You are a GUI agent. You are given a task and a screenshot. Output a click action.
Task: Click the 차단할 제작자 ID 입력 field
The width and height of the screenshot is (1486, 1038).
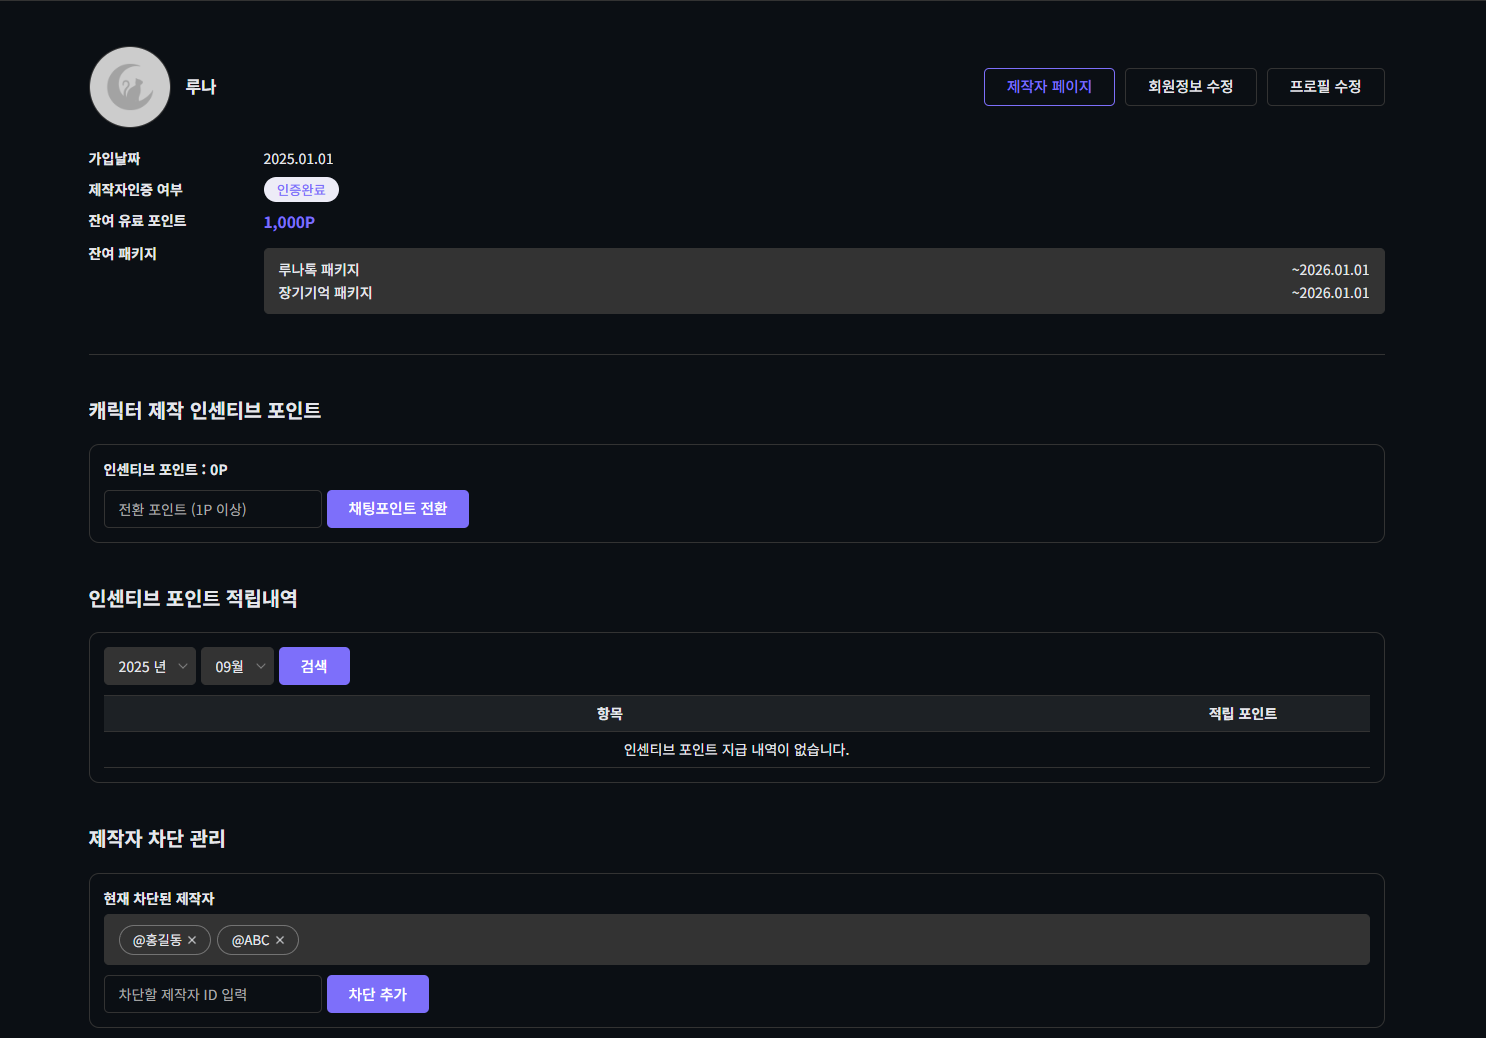(x=212, y=994)
